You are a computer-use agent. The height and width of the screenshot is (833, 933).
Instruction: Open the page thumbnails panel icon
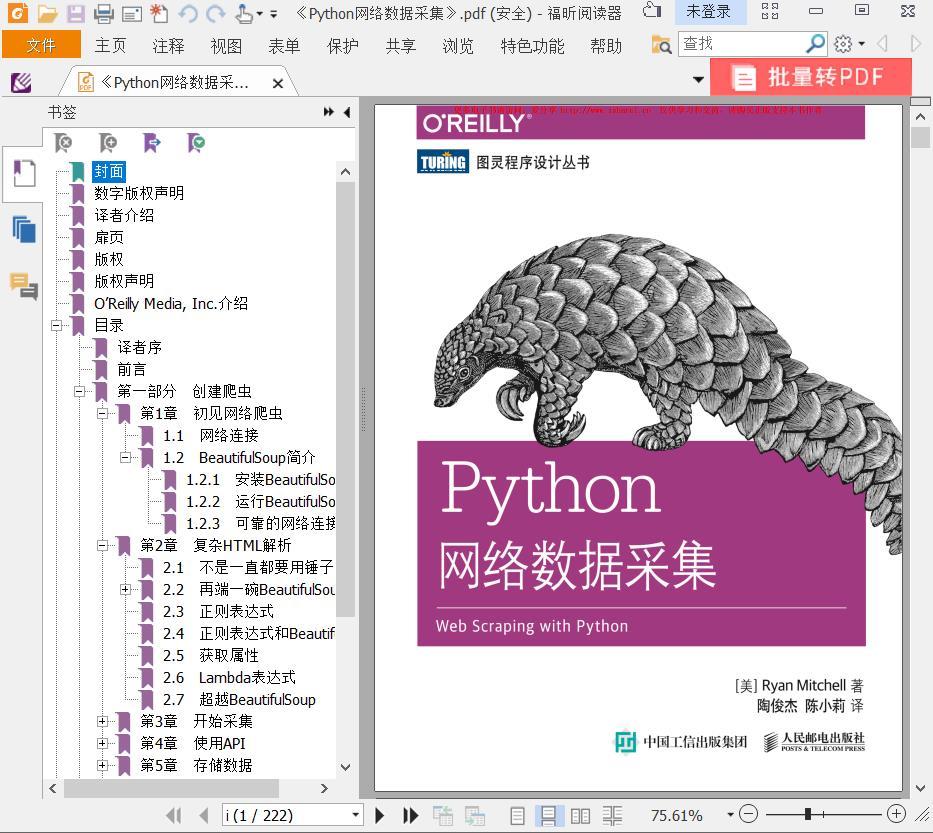[x=24, y=229]
